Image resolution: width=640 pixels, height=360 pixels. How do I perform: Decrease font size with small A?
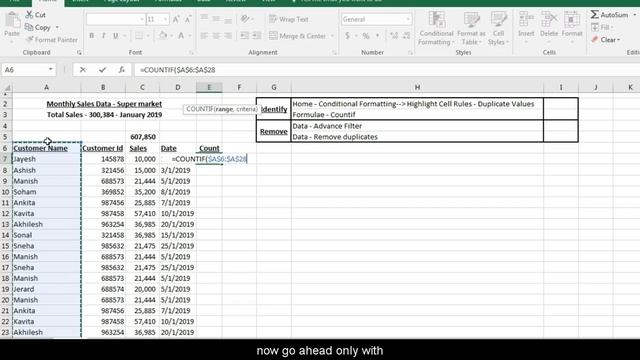coord(188,19)
